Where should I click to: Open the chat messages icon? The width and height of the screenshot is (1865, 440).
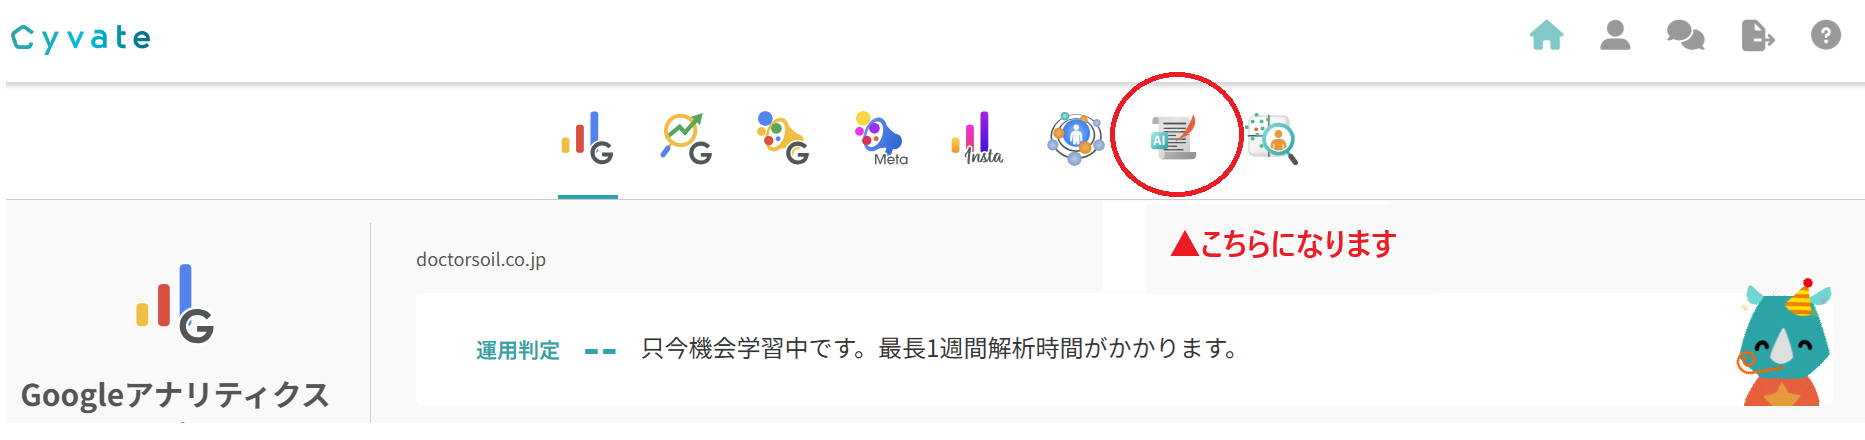1685,36
